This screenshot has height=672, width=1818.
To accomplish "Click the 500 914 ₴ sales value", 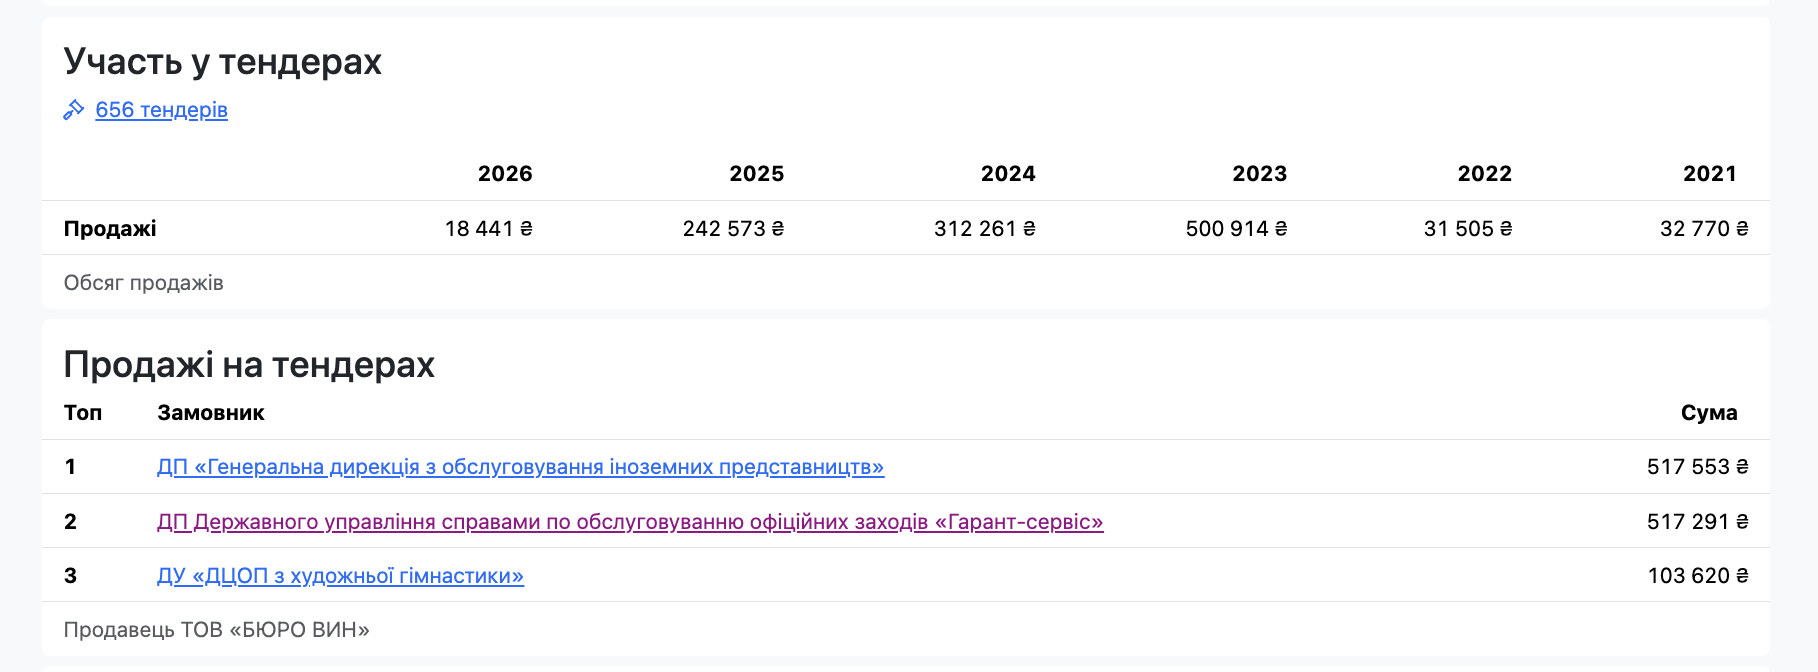I will click(x=1236, y=229).
